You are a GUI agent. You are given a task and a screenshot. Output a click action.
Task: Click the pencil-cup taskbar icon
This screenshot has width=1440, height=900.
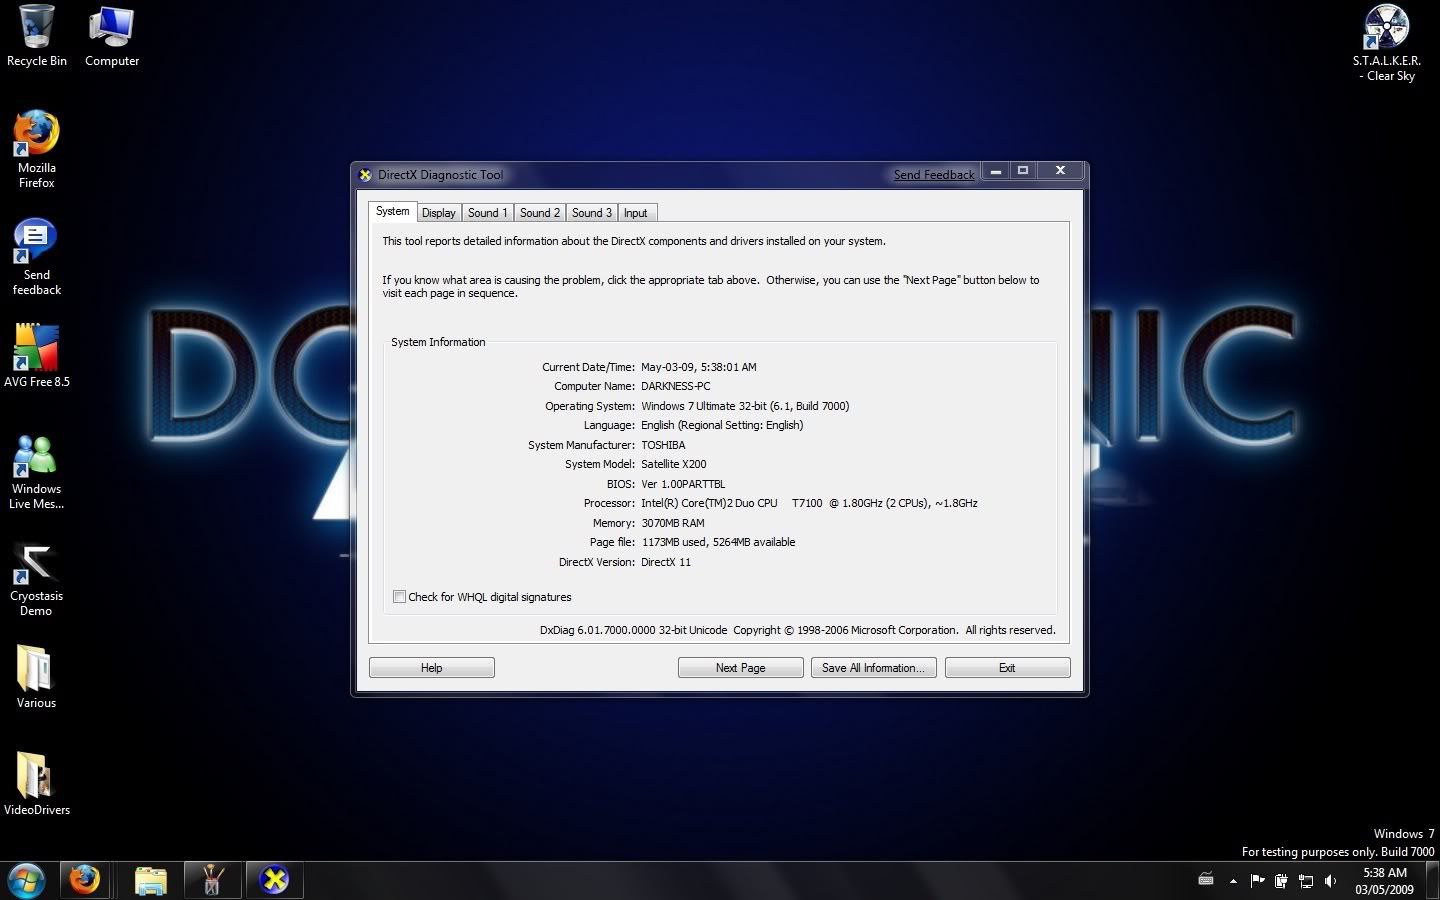point(212,880)
